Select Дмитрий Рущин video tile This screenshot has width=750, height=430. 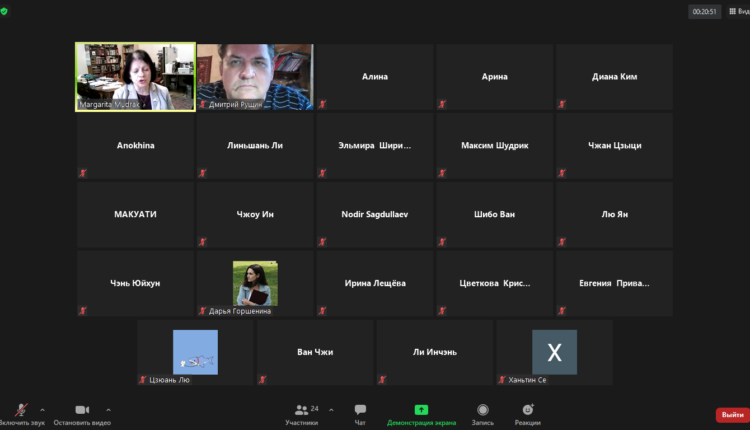coord(255,77)
